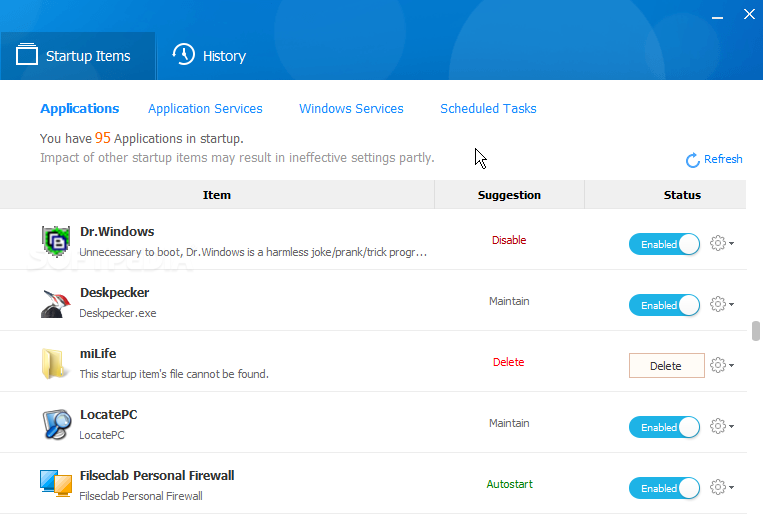The height and width of the screenshot is (516, 763).
Task: Expand the dropdown arrow next to miLife gear
Action: (731, 366)
